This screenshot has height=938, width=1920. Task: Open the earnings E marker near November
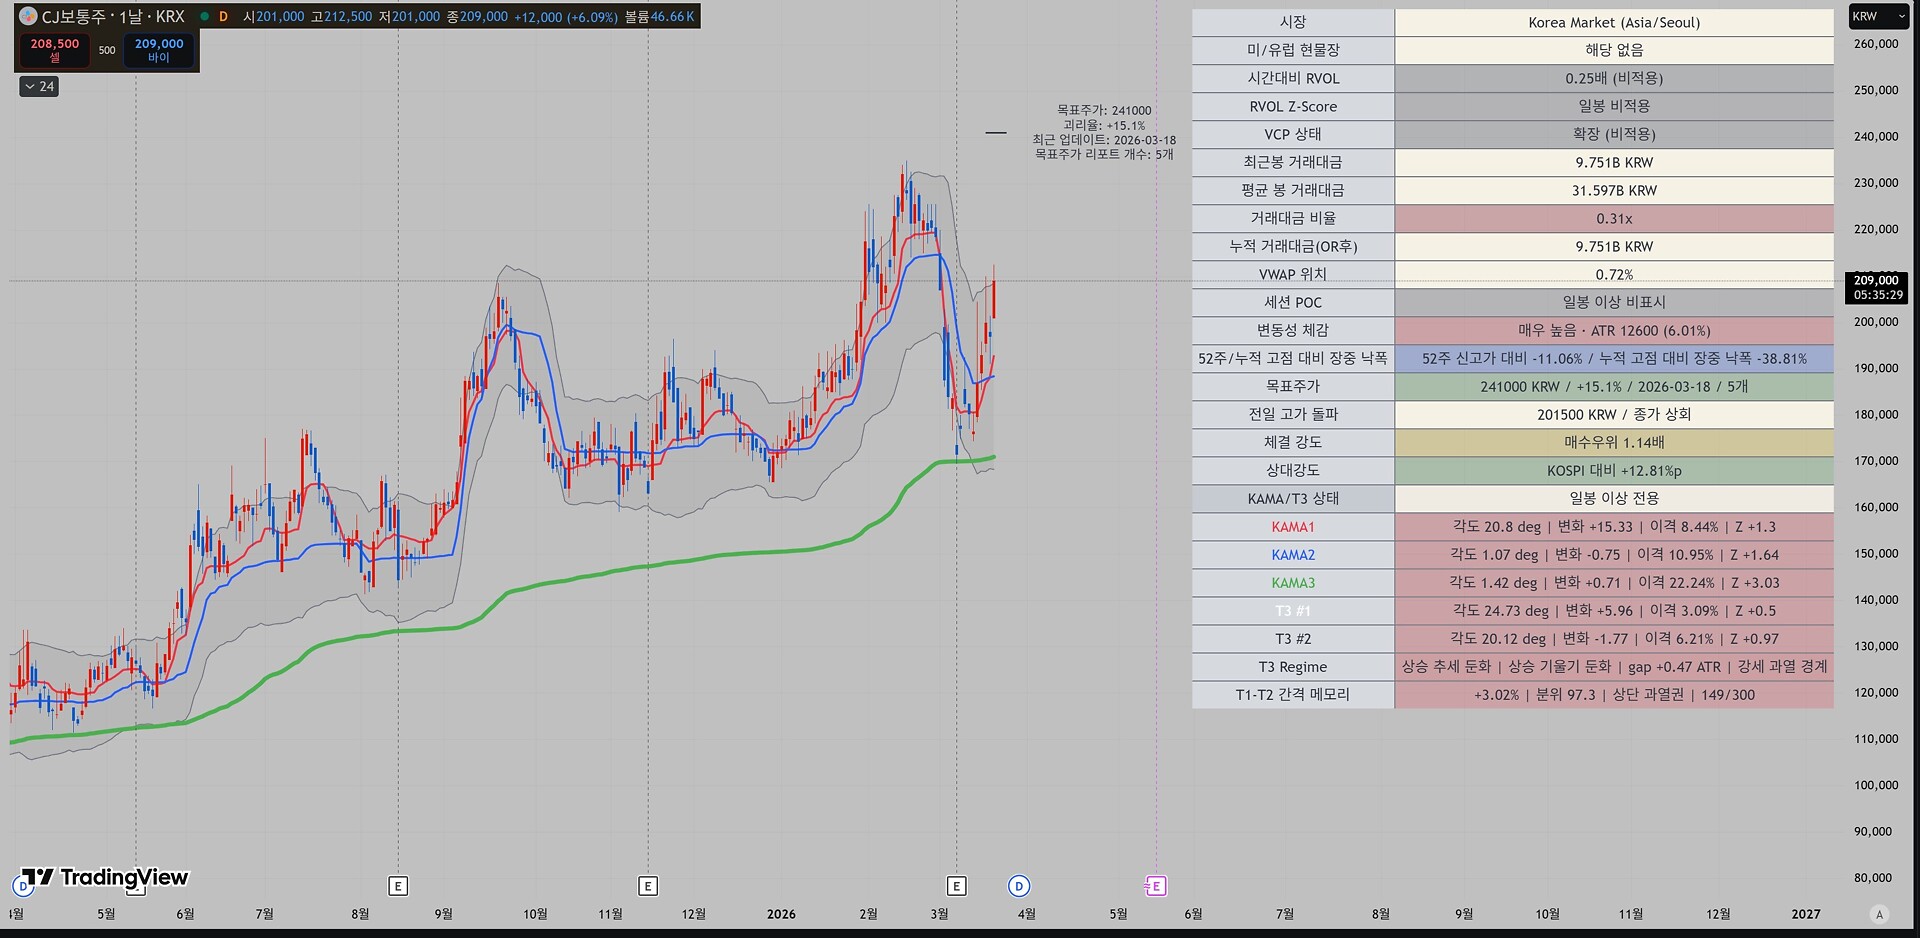(648, 886)
